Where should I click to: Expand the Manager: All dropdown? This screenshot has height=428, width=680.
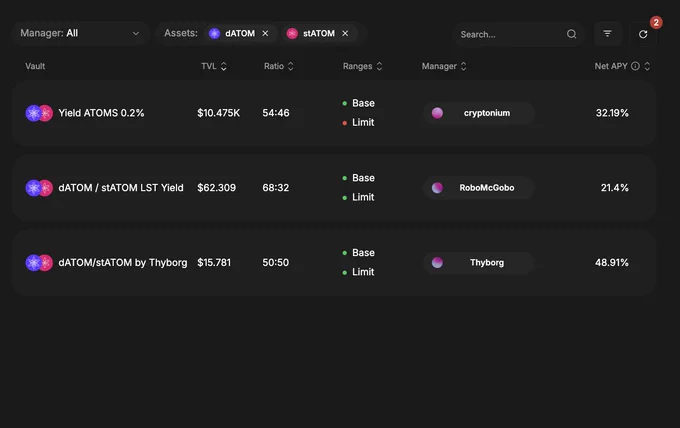point(80,33)
